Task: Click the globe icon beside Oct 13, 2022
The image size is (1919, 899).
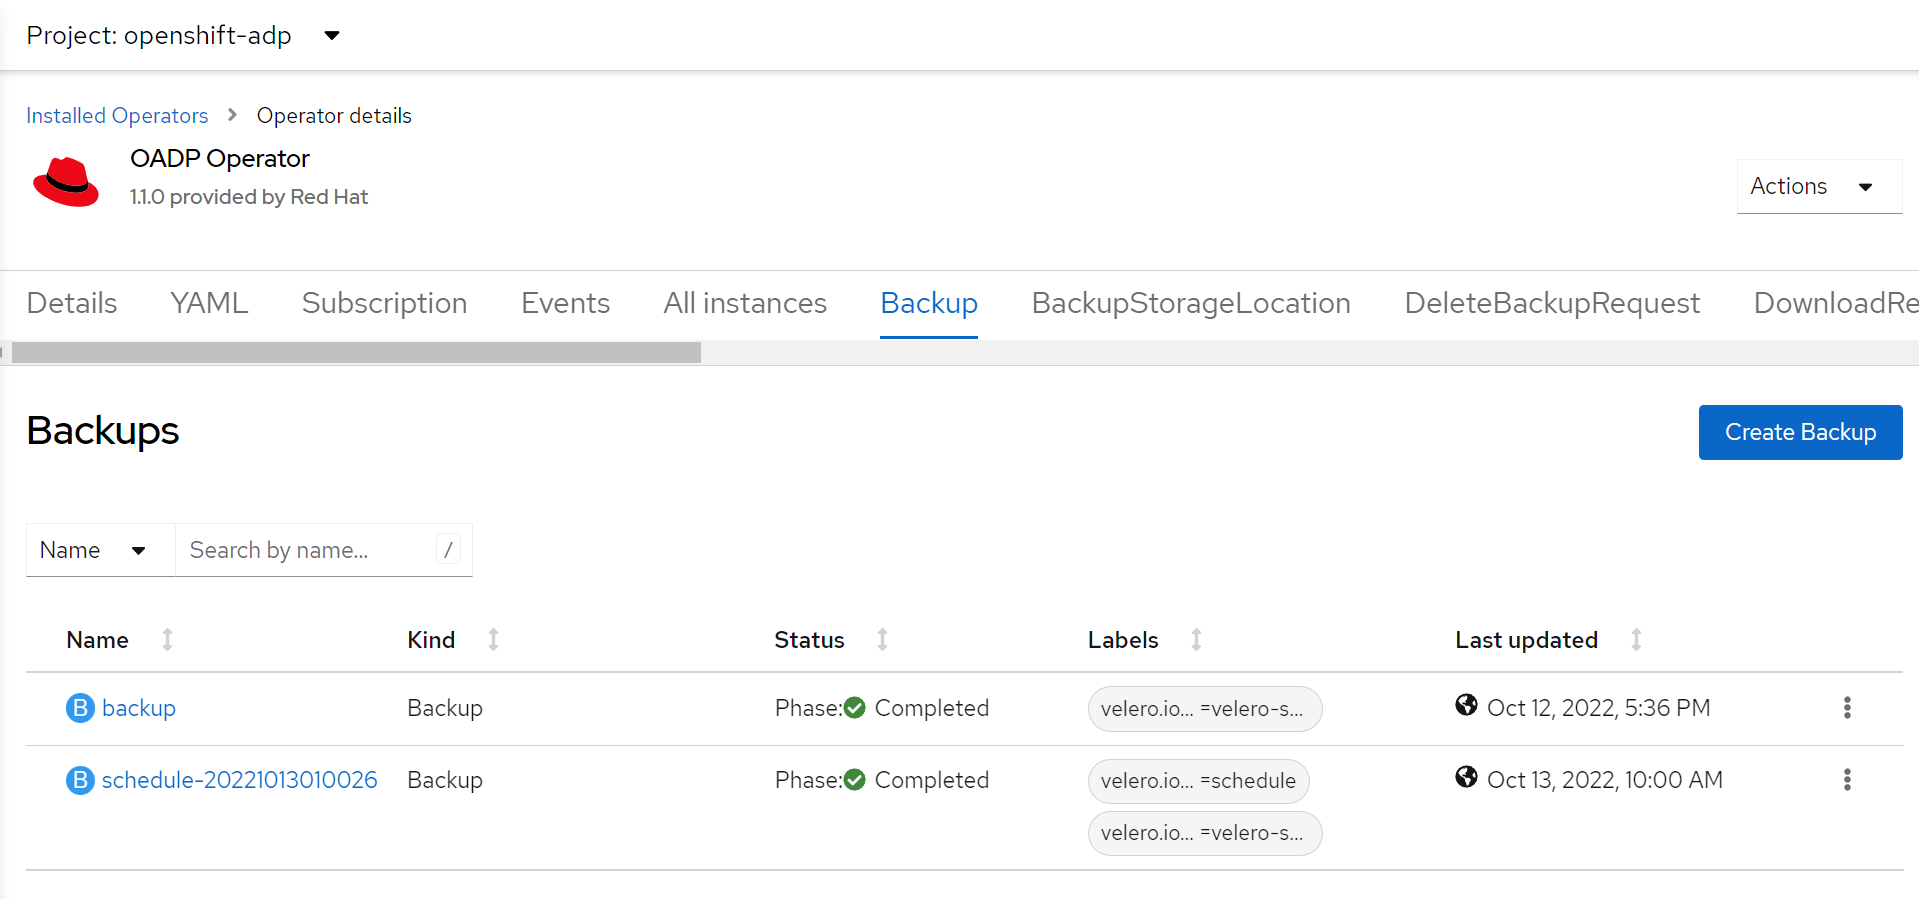Action: 1466,777
